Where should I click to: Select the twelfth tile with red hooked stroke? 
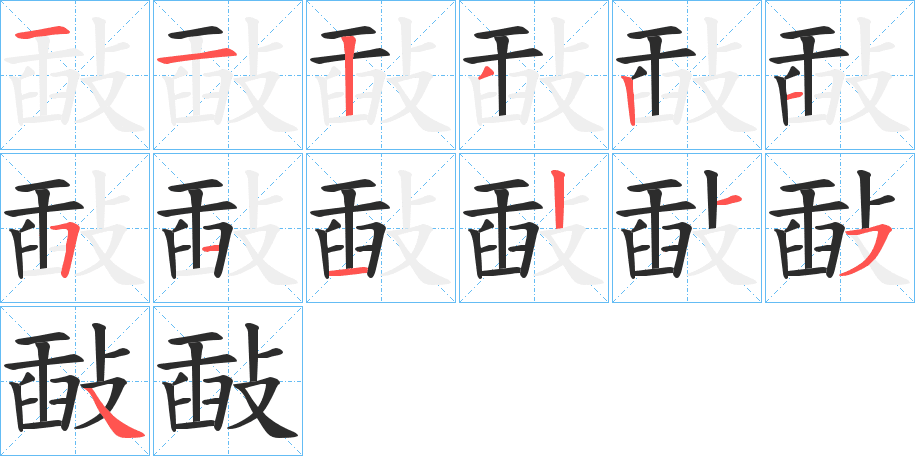point(840,228)
